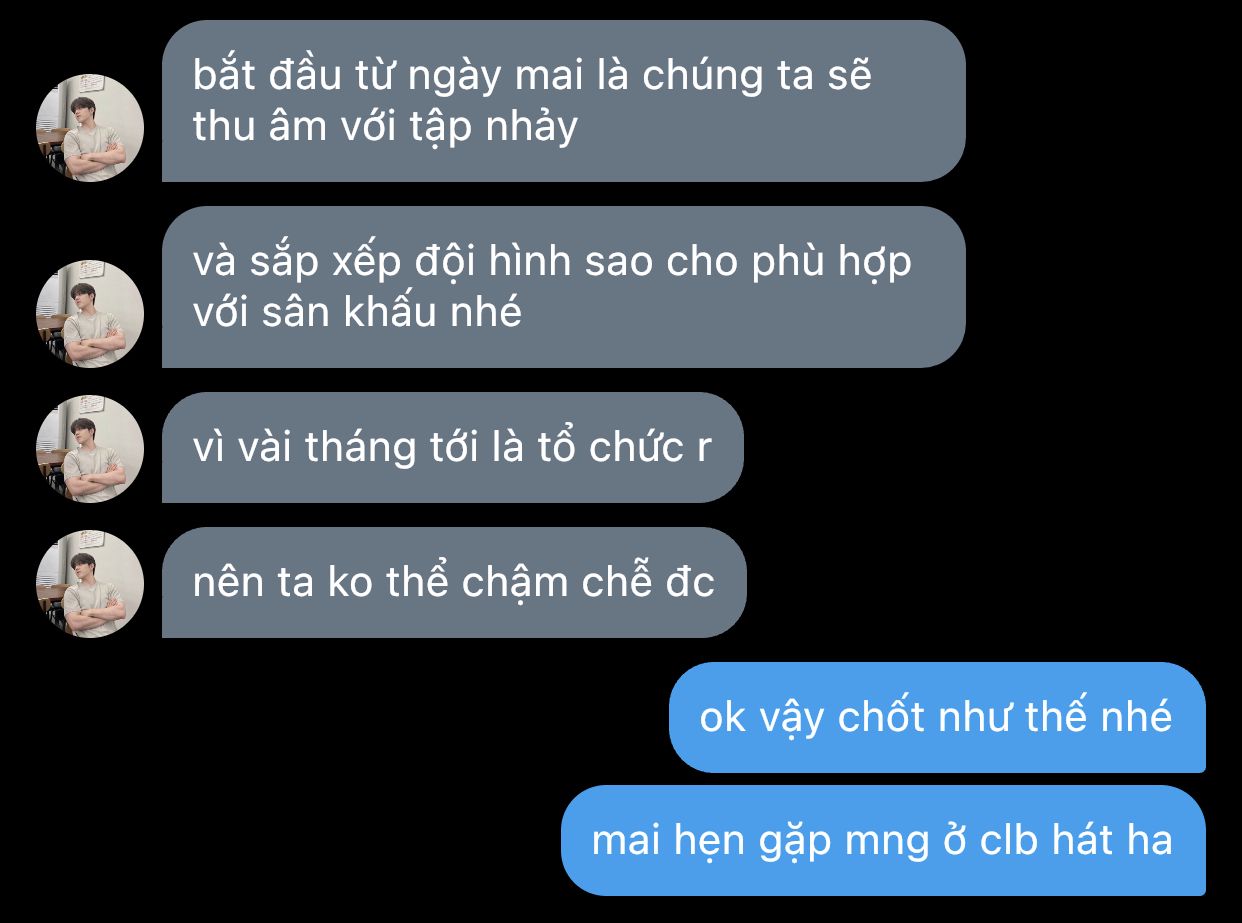
Task: Open avatar beside 'bắt đầu từ ngày mai' message
Action: (90, 128)
